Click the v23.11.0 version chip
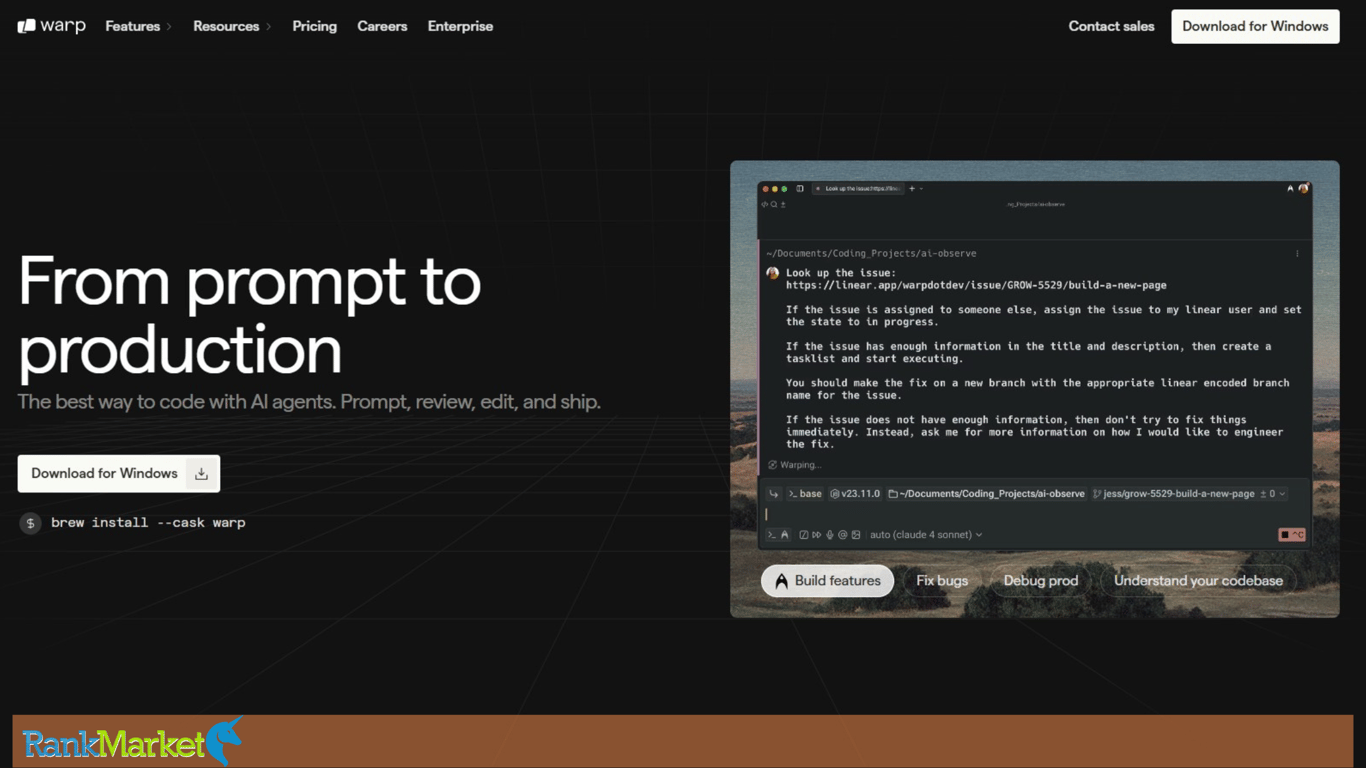 point(855,494)
